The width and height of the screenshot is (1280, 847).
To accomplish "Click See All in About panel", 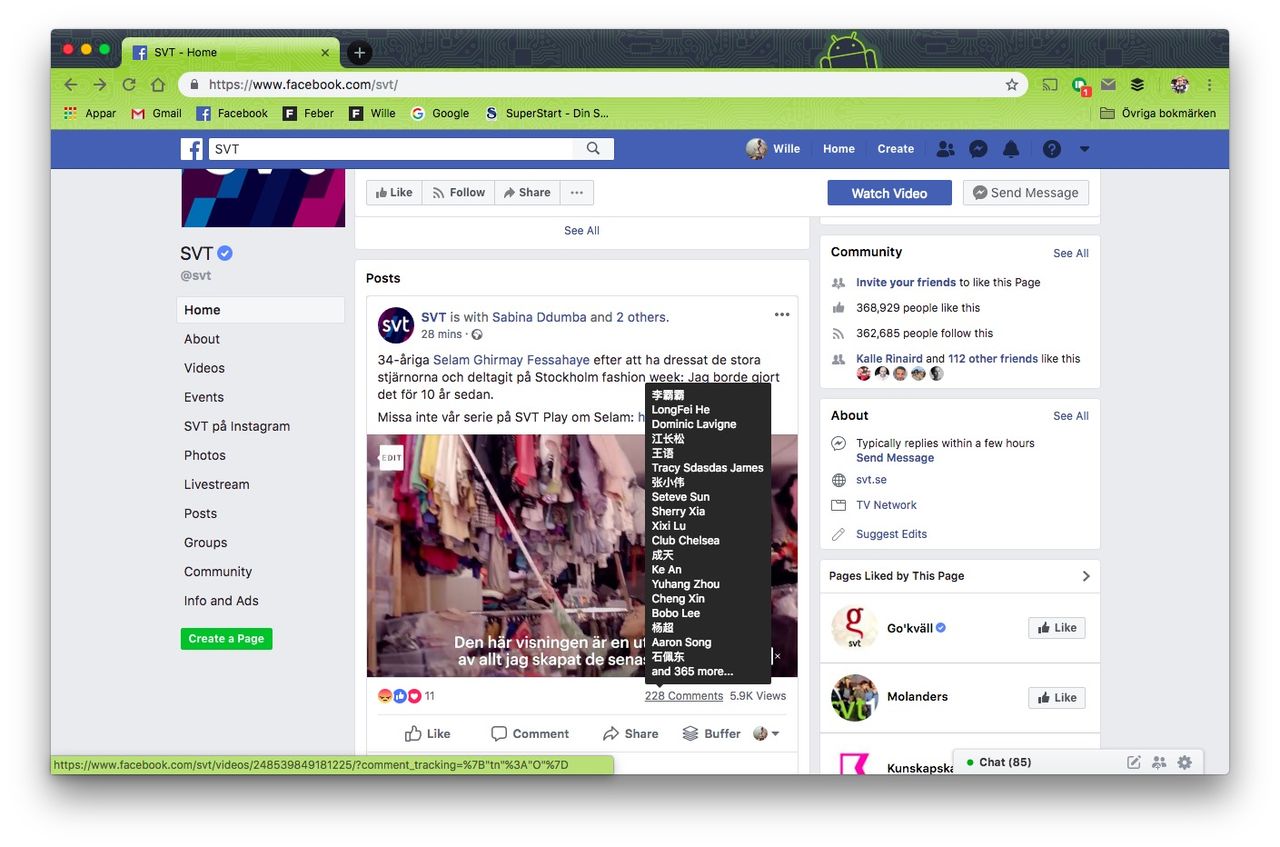I will coord(1071,416).
